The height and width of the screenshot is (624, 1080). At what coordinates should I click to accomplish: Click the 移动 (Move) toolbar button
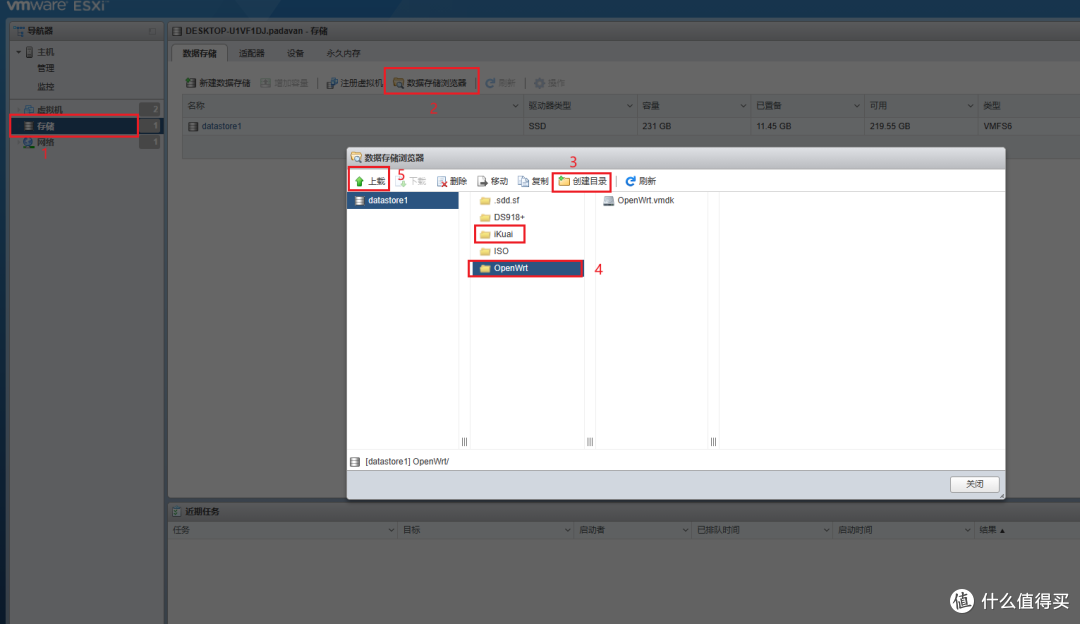tap(492, 181)
